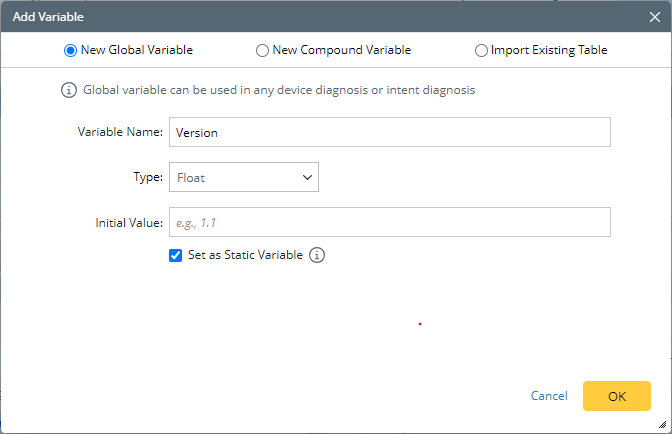The width and height of the screenshot is (672, 434).
Task: Uncheck the Set as Static Variable checkbox
Action: 176,255
